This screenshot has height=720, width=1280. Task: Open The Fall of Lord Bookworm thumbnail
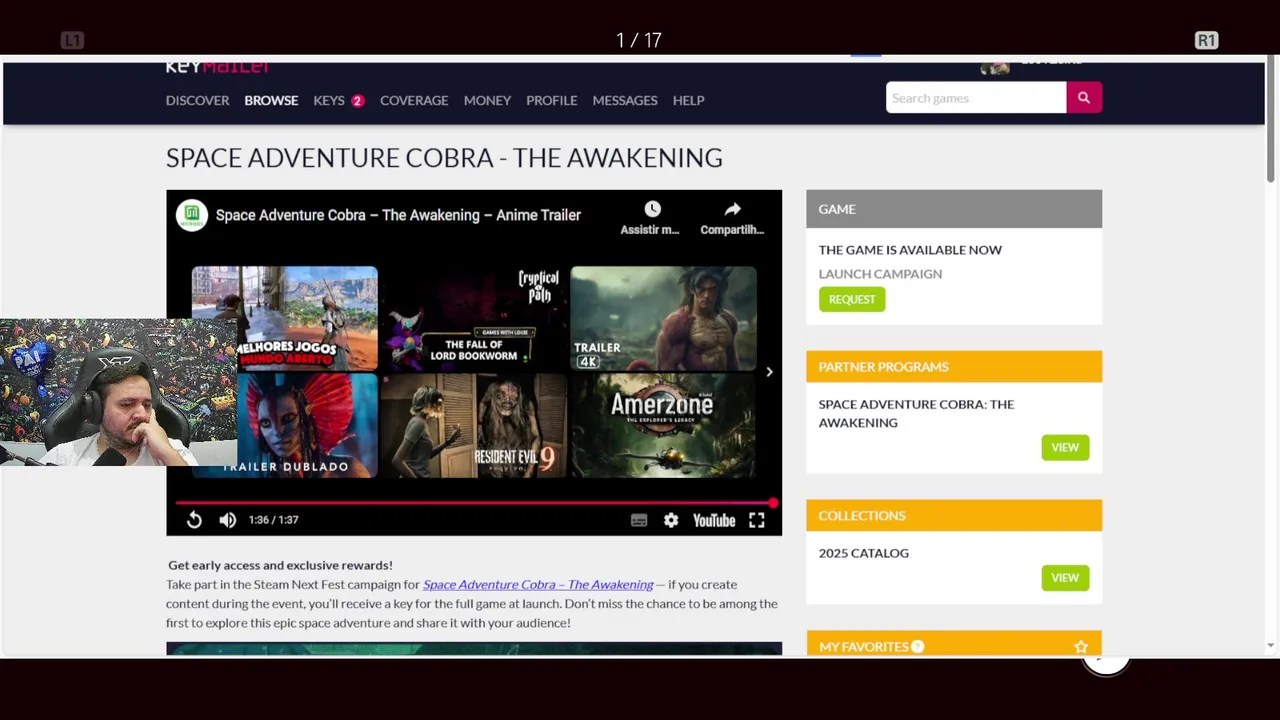[x=474, y=318]
